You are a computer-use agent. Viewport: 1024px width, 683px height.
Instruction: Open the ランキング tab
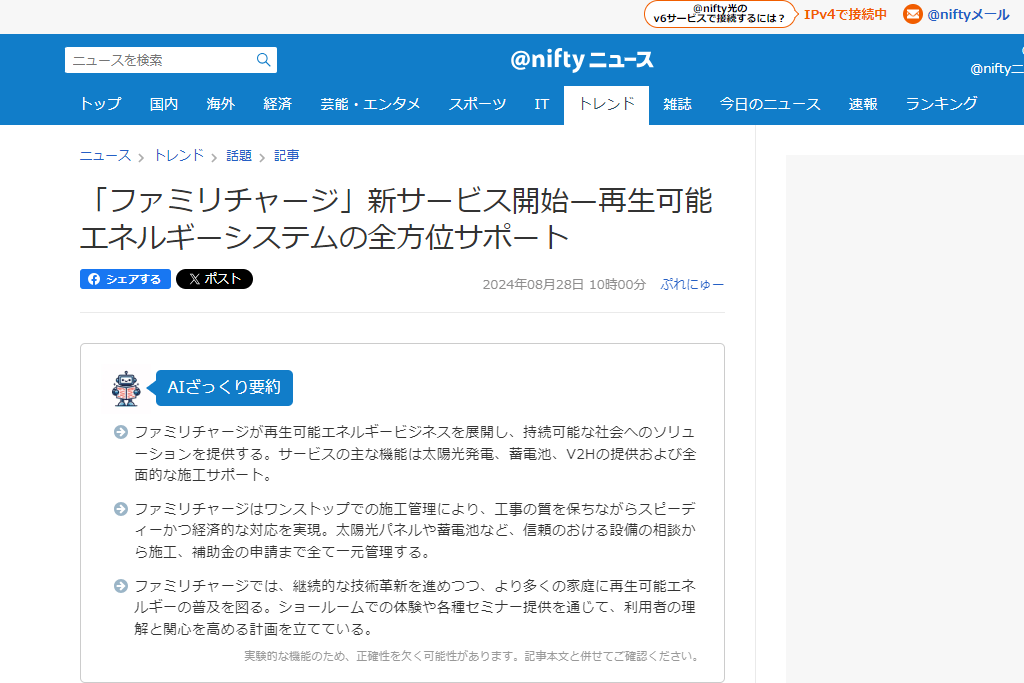point(942,104)
